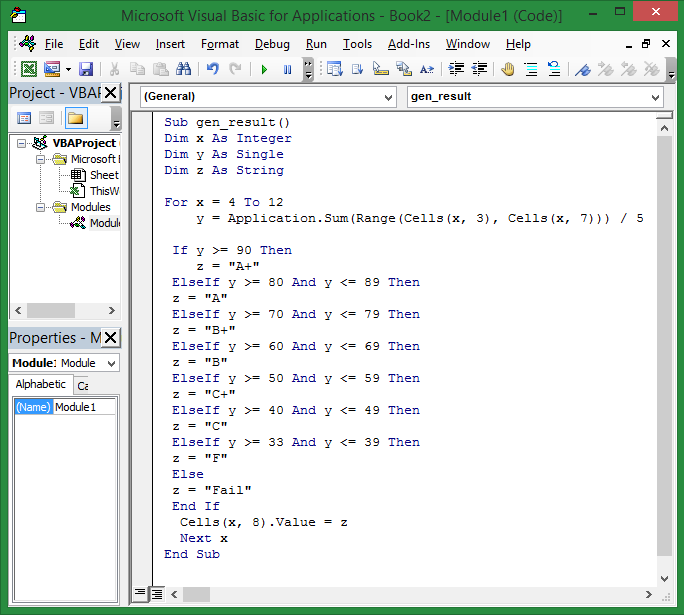This screenshot has height=615, width=684.
Task: Toggle breakpoint with the hand icon
Action: pyautogui.click(x=508, y=69)
